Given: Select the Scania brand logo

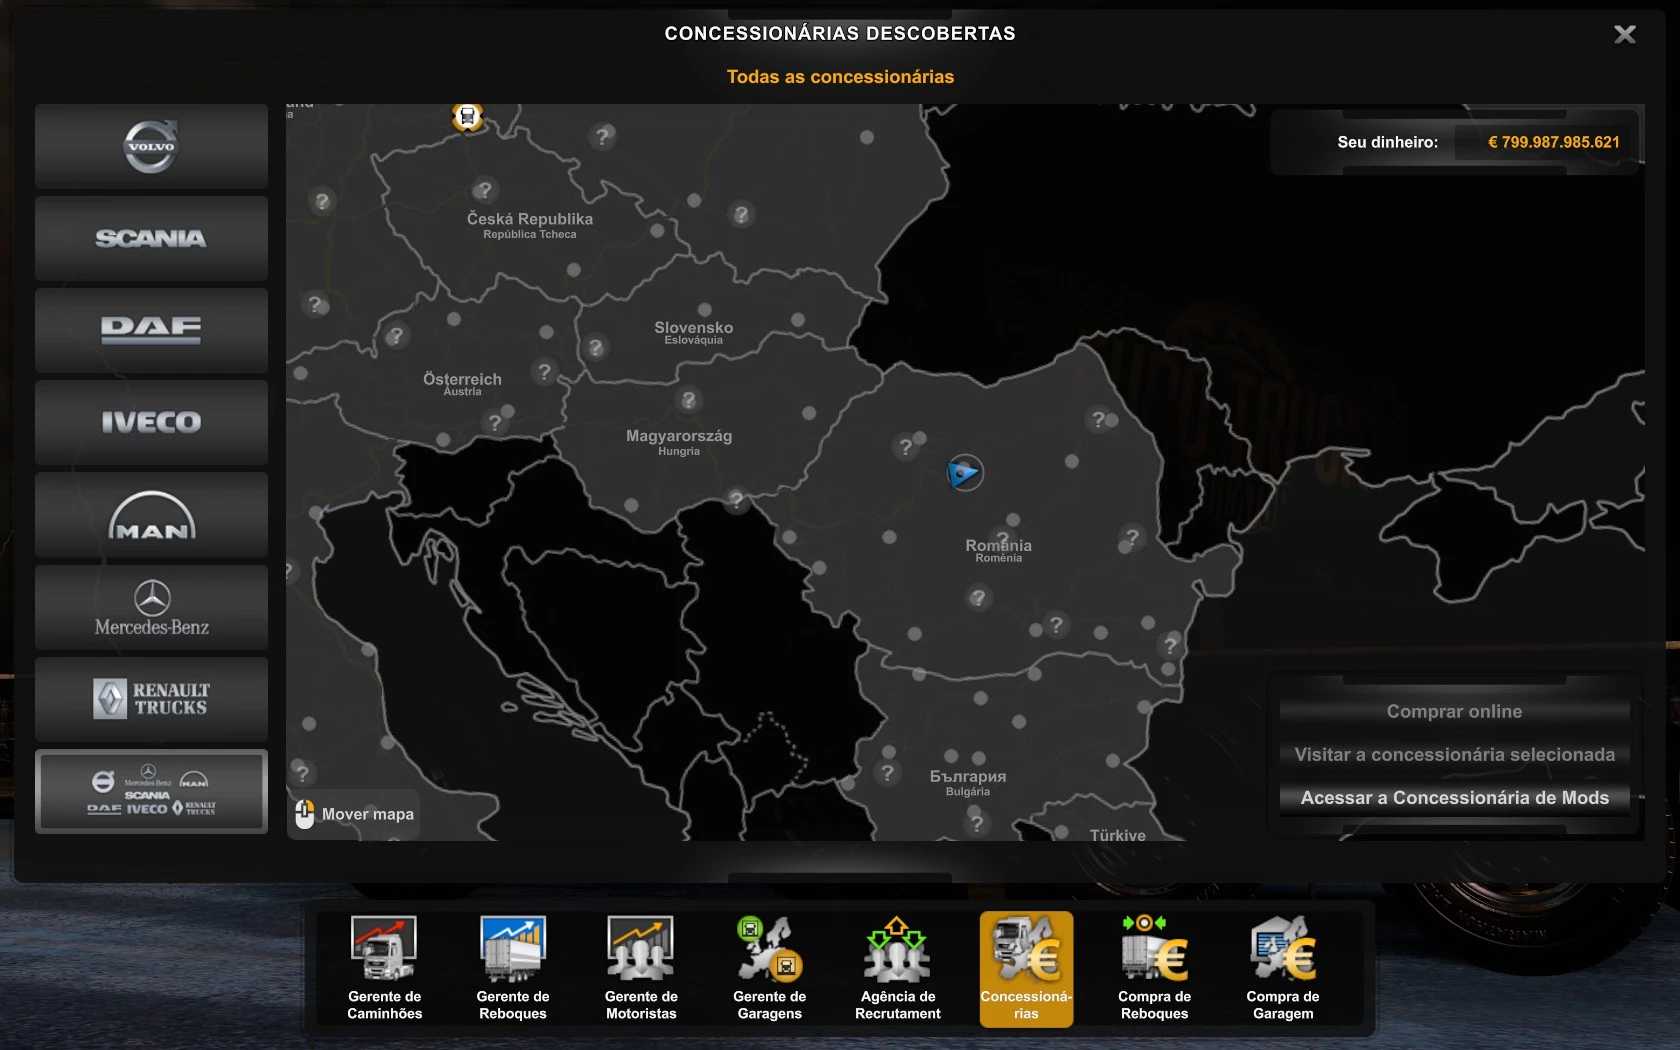Looking at the screenshot, I should (151, 239).
